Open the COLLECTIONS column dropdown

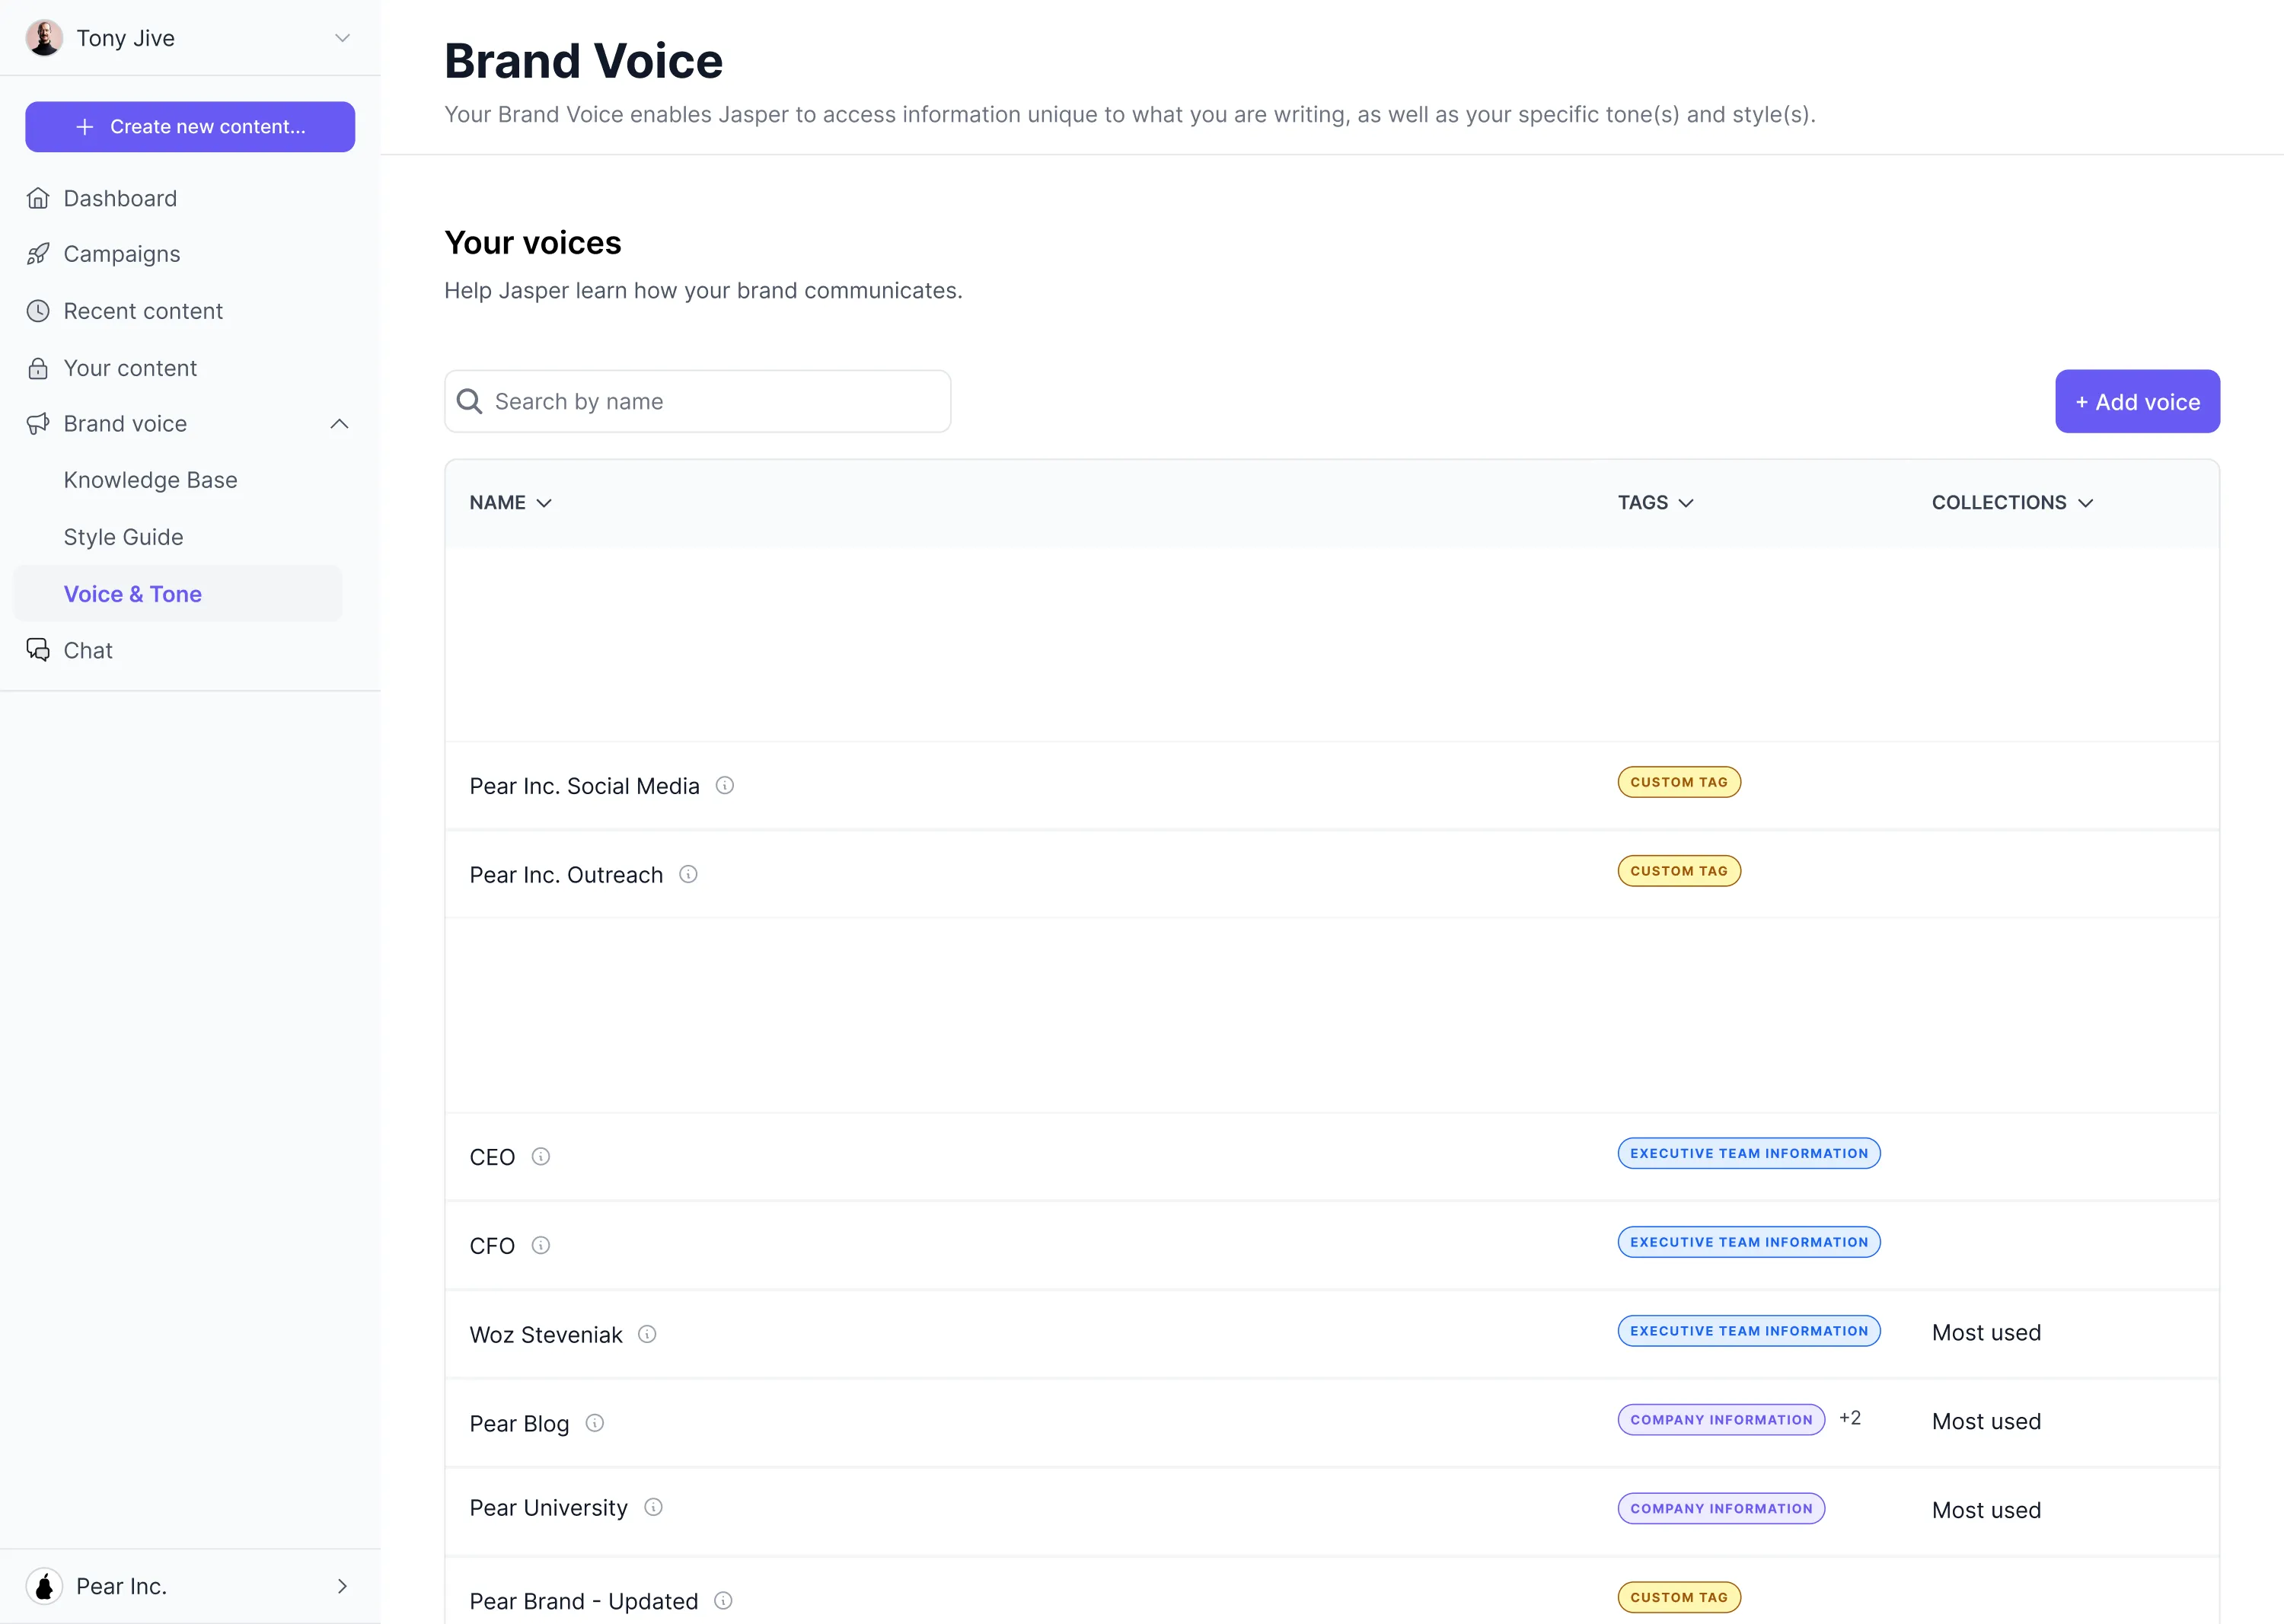click(2012, 502)
